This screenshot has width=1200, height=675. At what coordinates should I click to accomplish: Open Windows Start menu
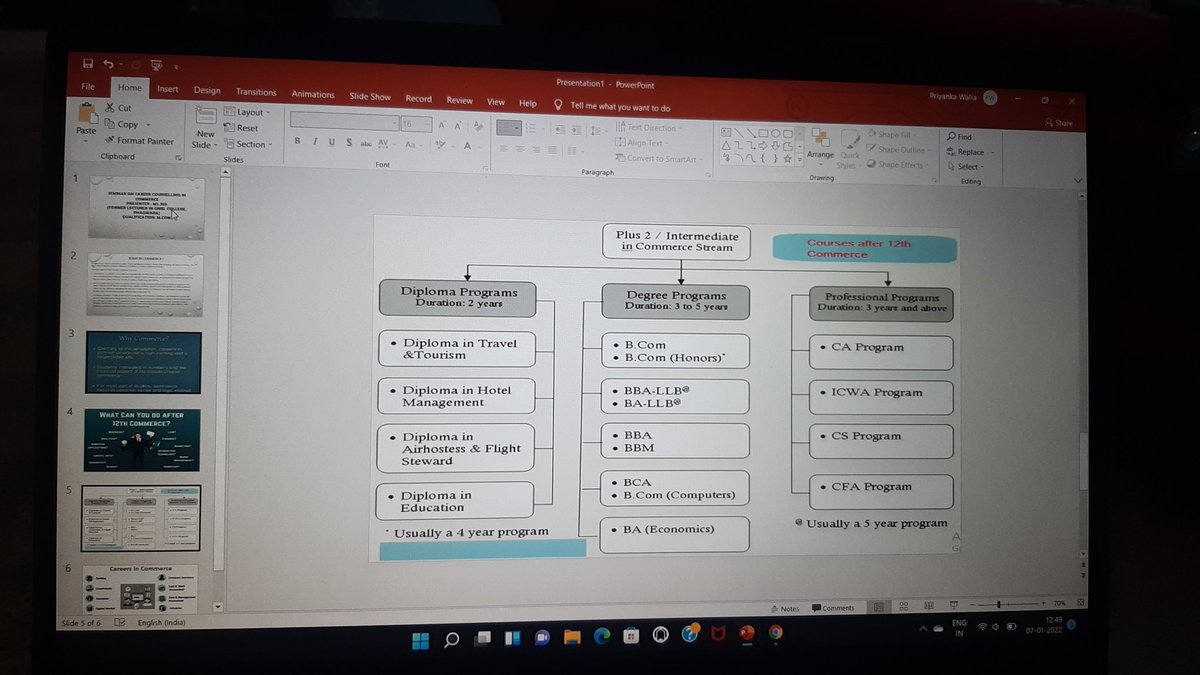(420, 639)
